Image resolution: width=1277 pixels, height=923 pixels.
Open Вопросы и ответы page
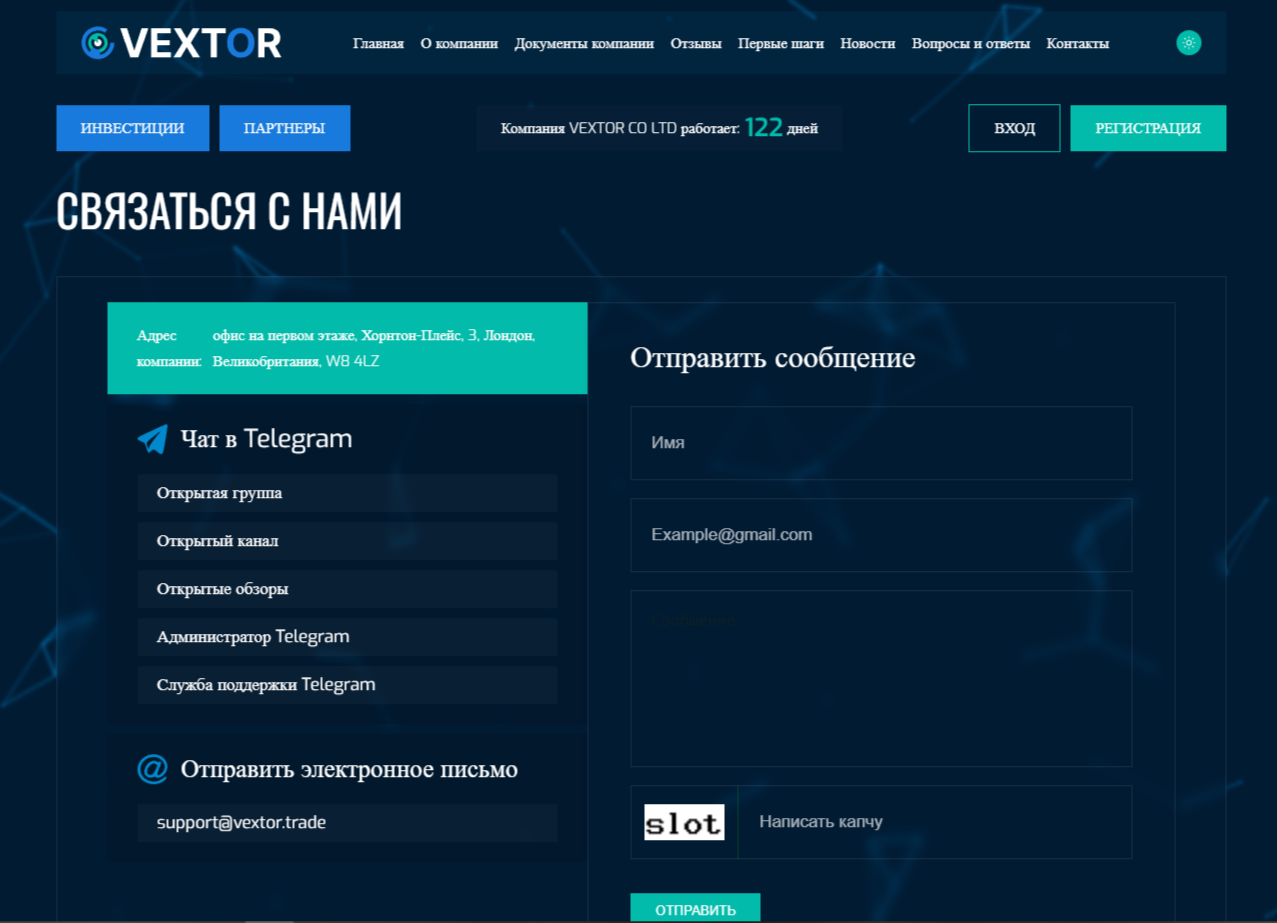click(971, 43)
